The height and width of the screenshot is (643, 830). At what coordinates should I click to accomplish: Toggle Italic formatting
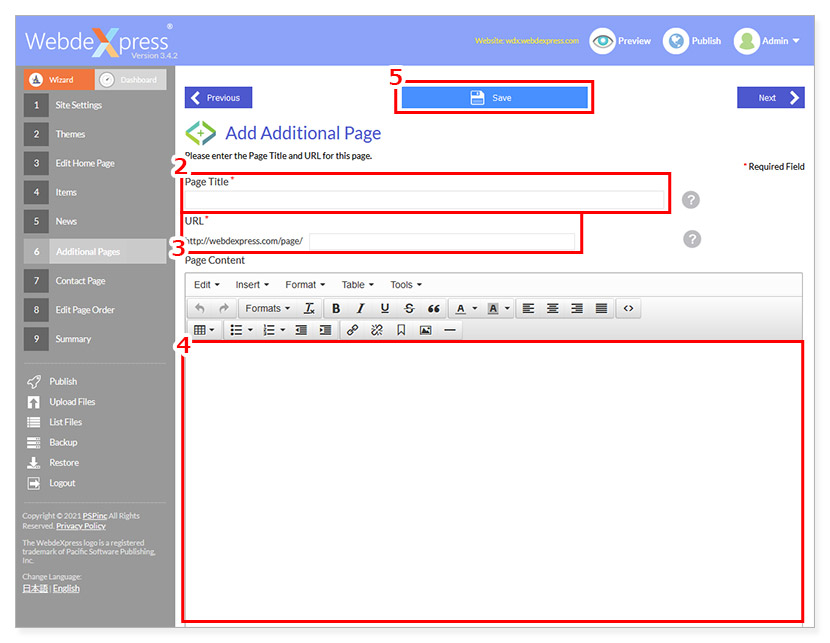360,309
